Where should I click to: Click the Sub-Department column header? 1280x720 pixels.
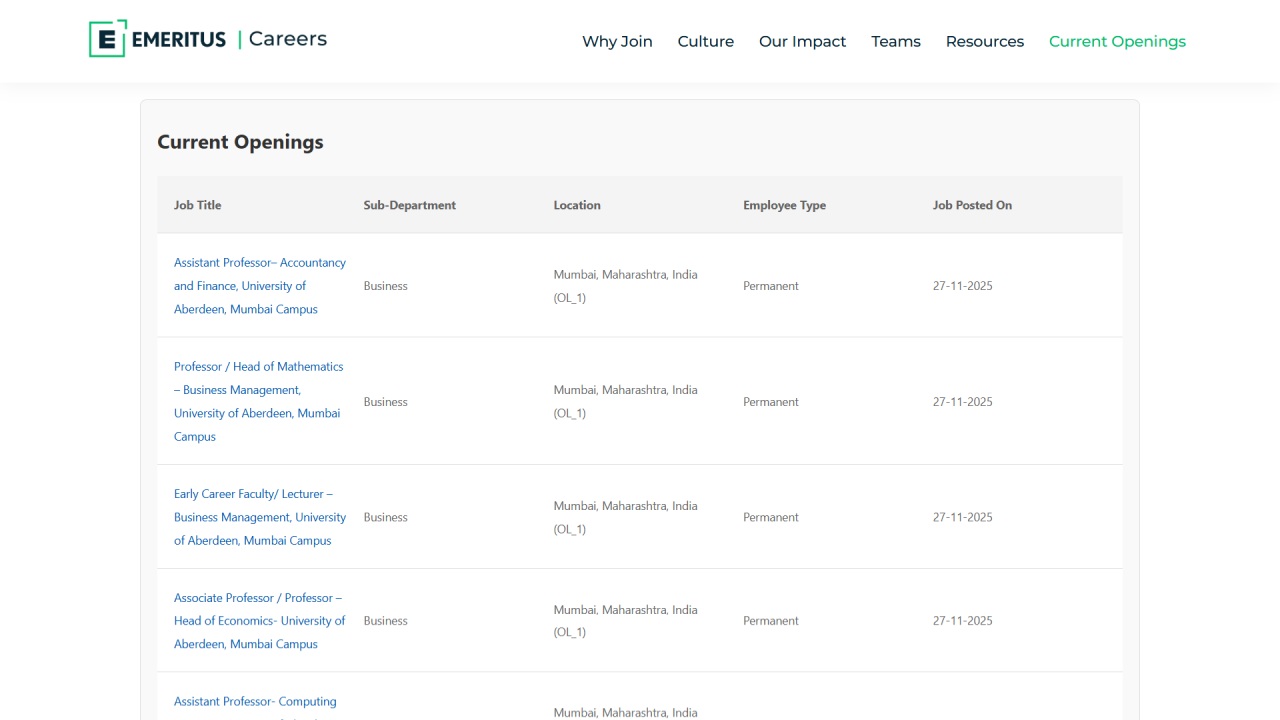[409, 205]
